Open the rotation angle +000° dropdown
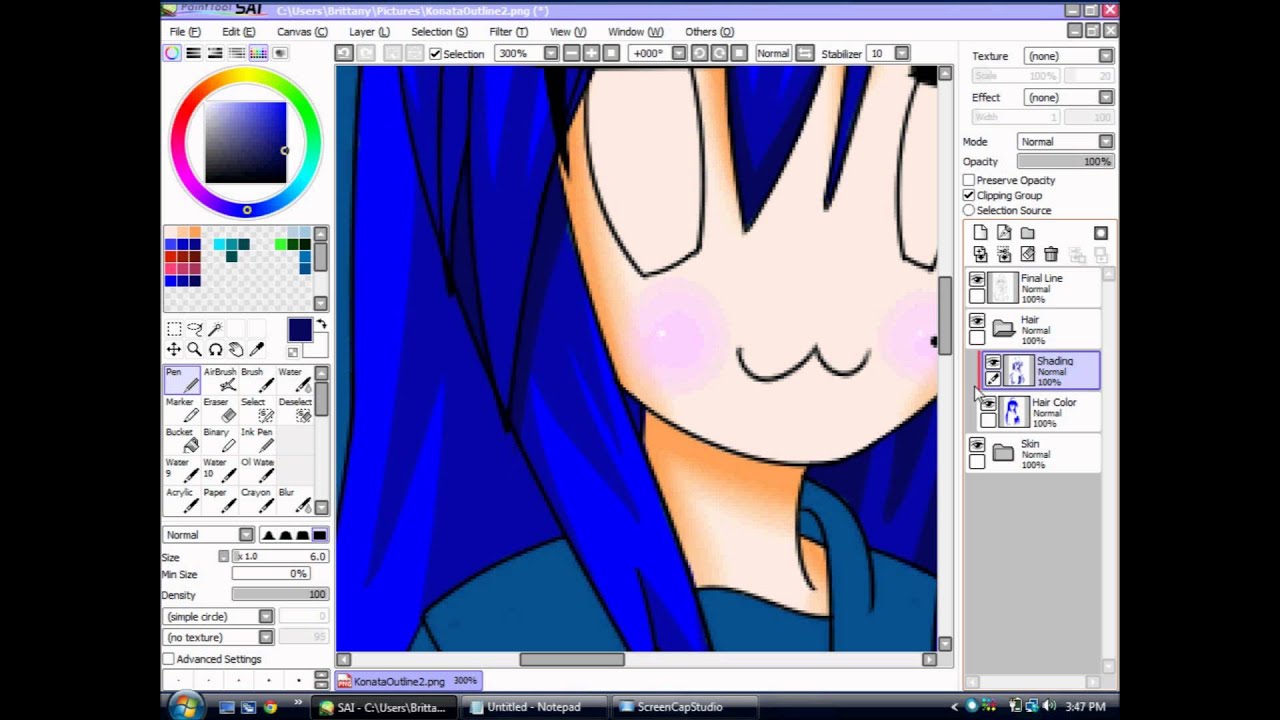 pos(679,53)
